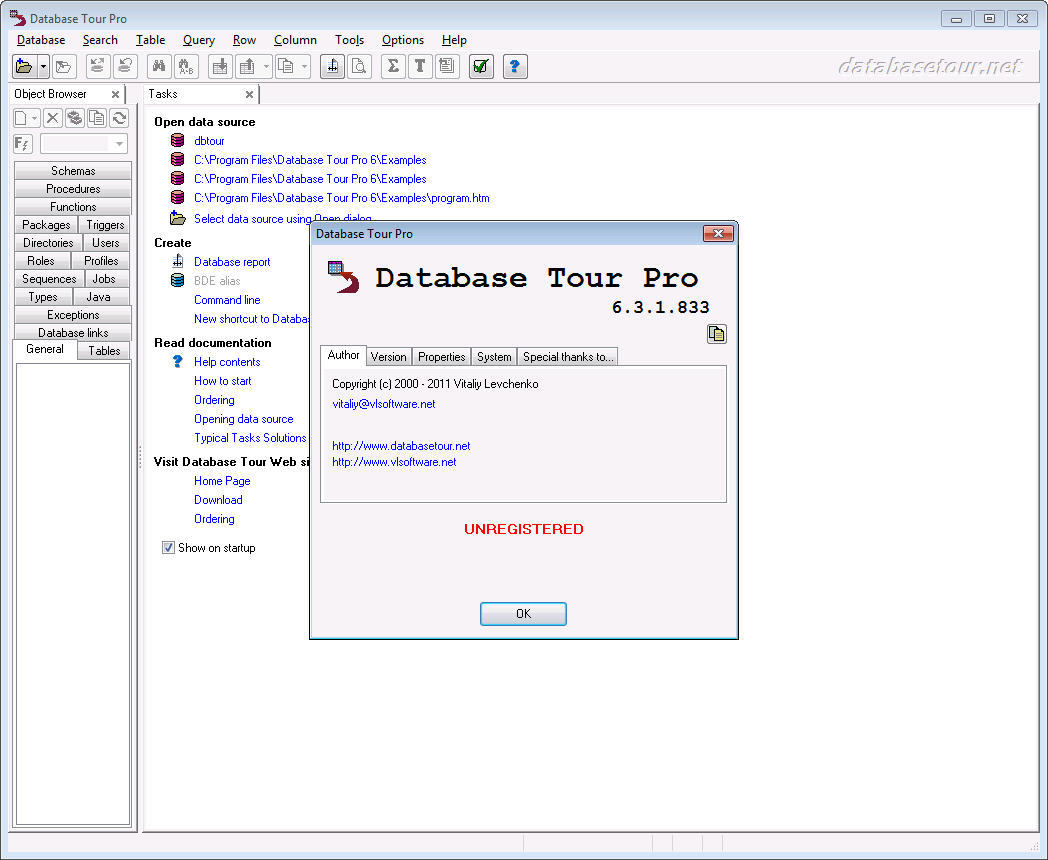Click the copy info icon in About dialog
This screenshot has width=1048, height=860.
[716, 333]
